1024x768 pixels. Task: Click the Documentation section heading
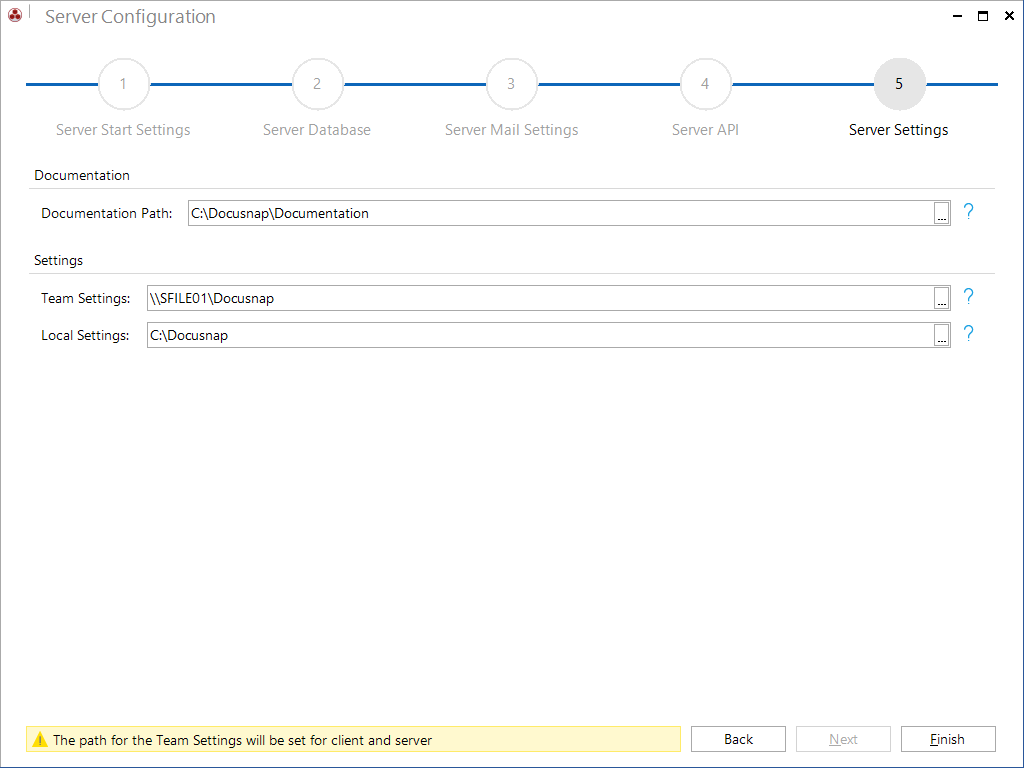click(82, 175)
